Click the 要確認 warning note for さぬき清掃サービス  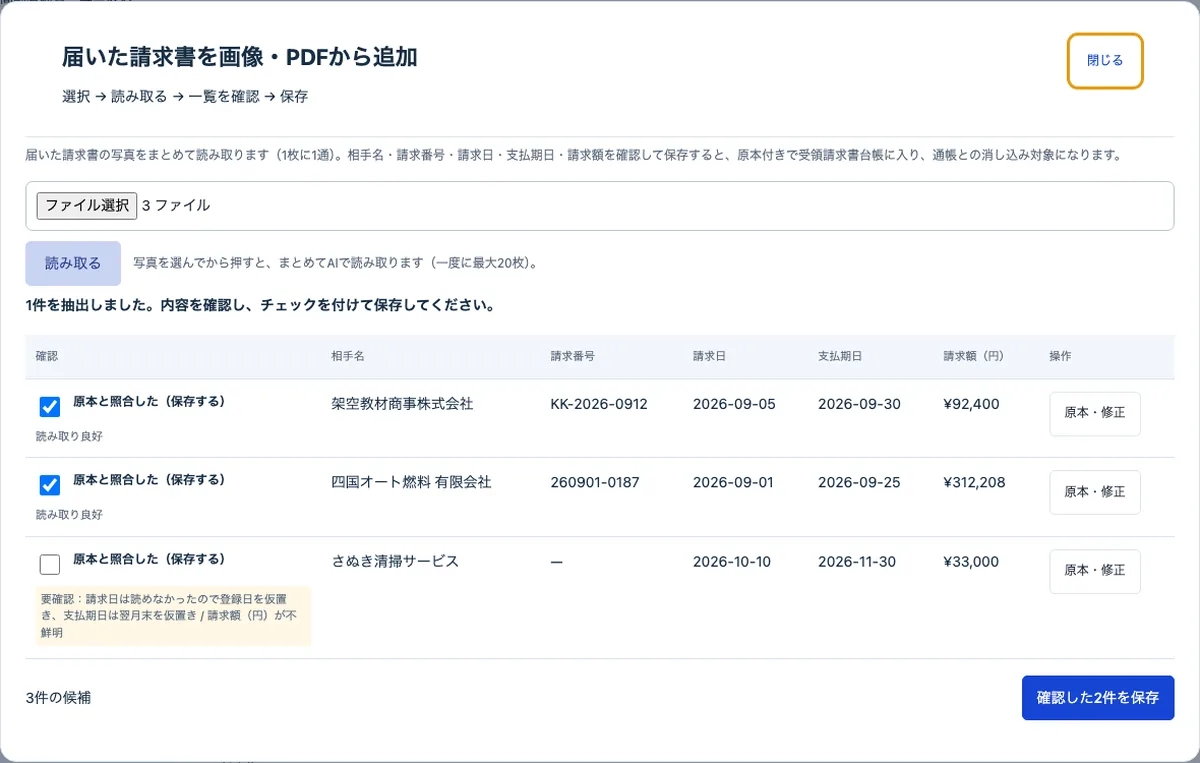pos(174,615)
